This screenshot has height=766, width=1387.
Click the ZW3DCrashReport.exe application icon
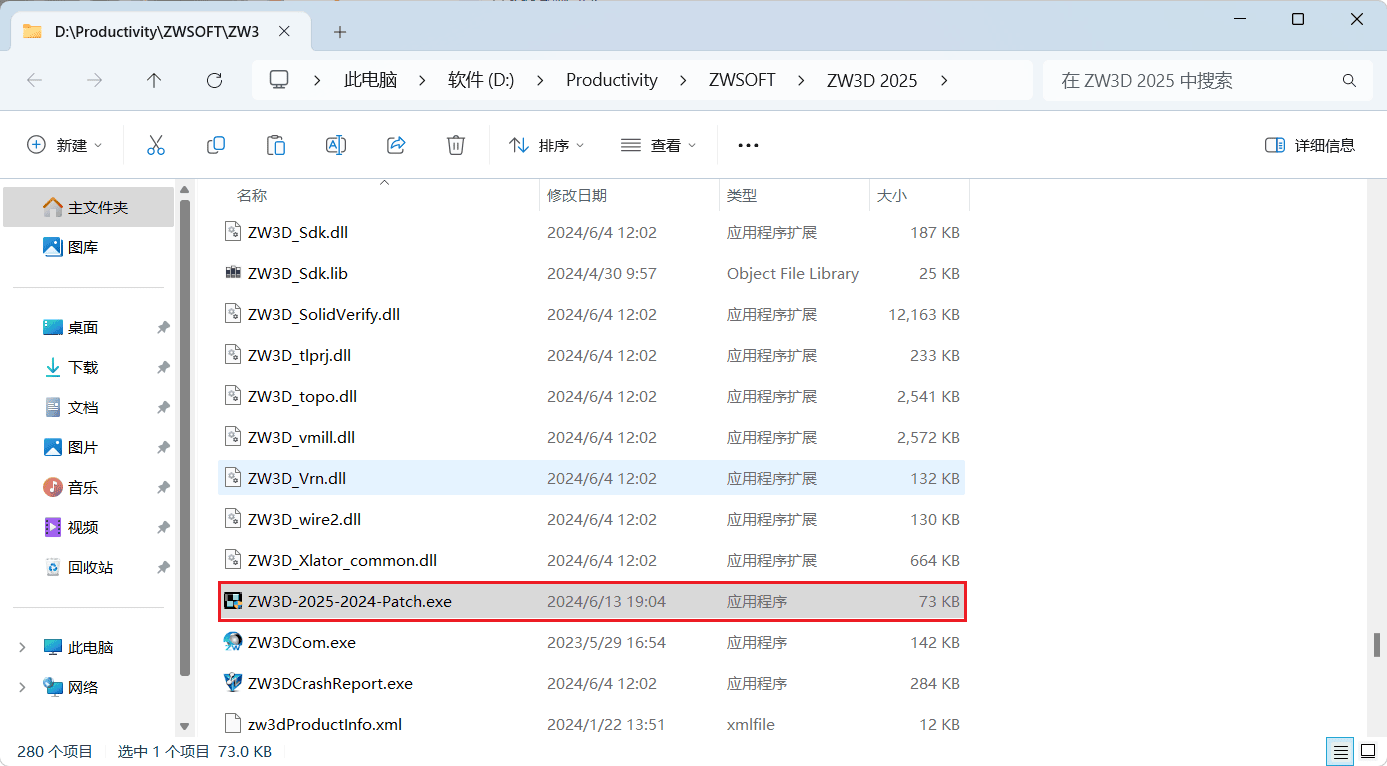click(x=233, y=683)
